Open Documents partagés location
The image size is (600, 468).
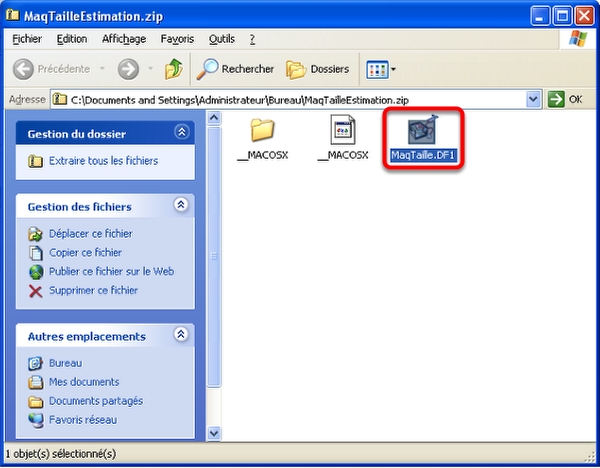pyautogui.click(x=96, y=401)
